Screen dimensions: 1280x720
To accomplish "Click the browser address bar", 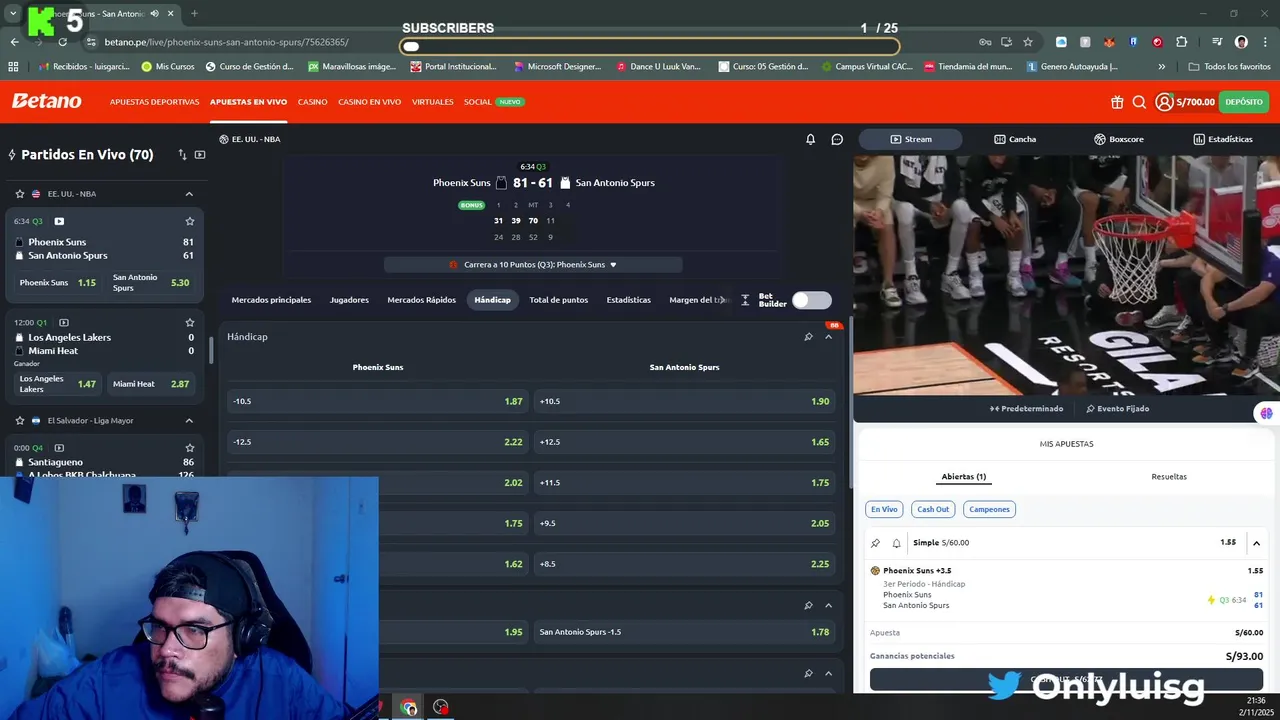I will pyautogui.click(x=530, y=42).
